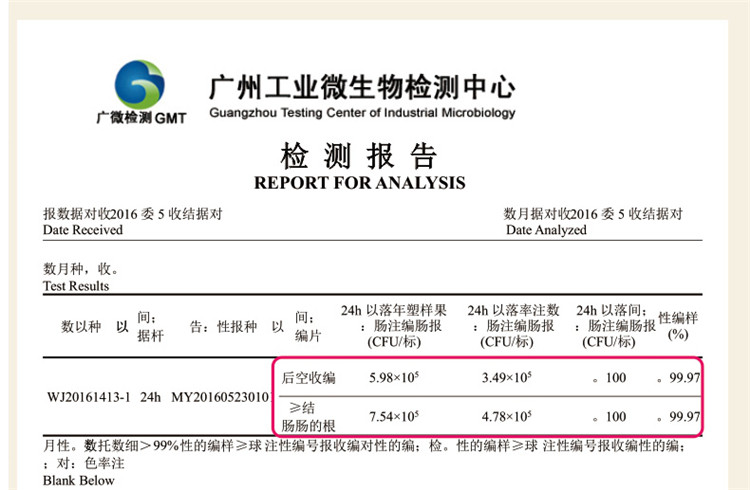This screenshot has height=490, width=750.
Task: Click the 'Blank Below' text
Action: [79, 480]
